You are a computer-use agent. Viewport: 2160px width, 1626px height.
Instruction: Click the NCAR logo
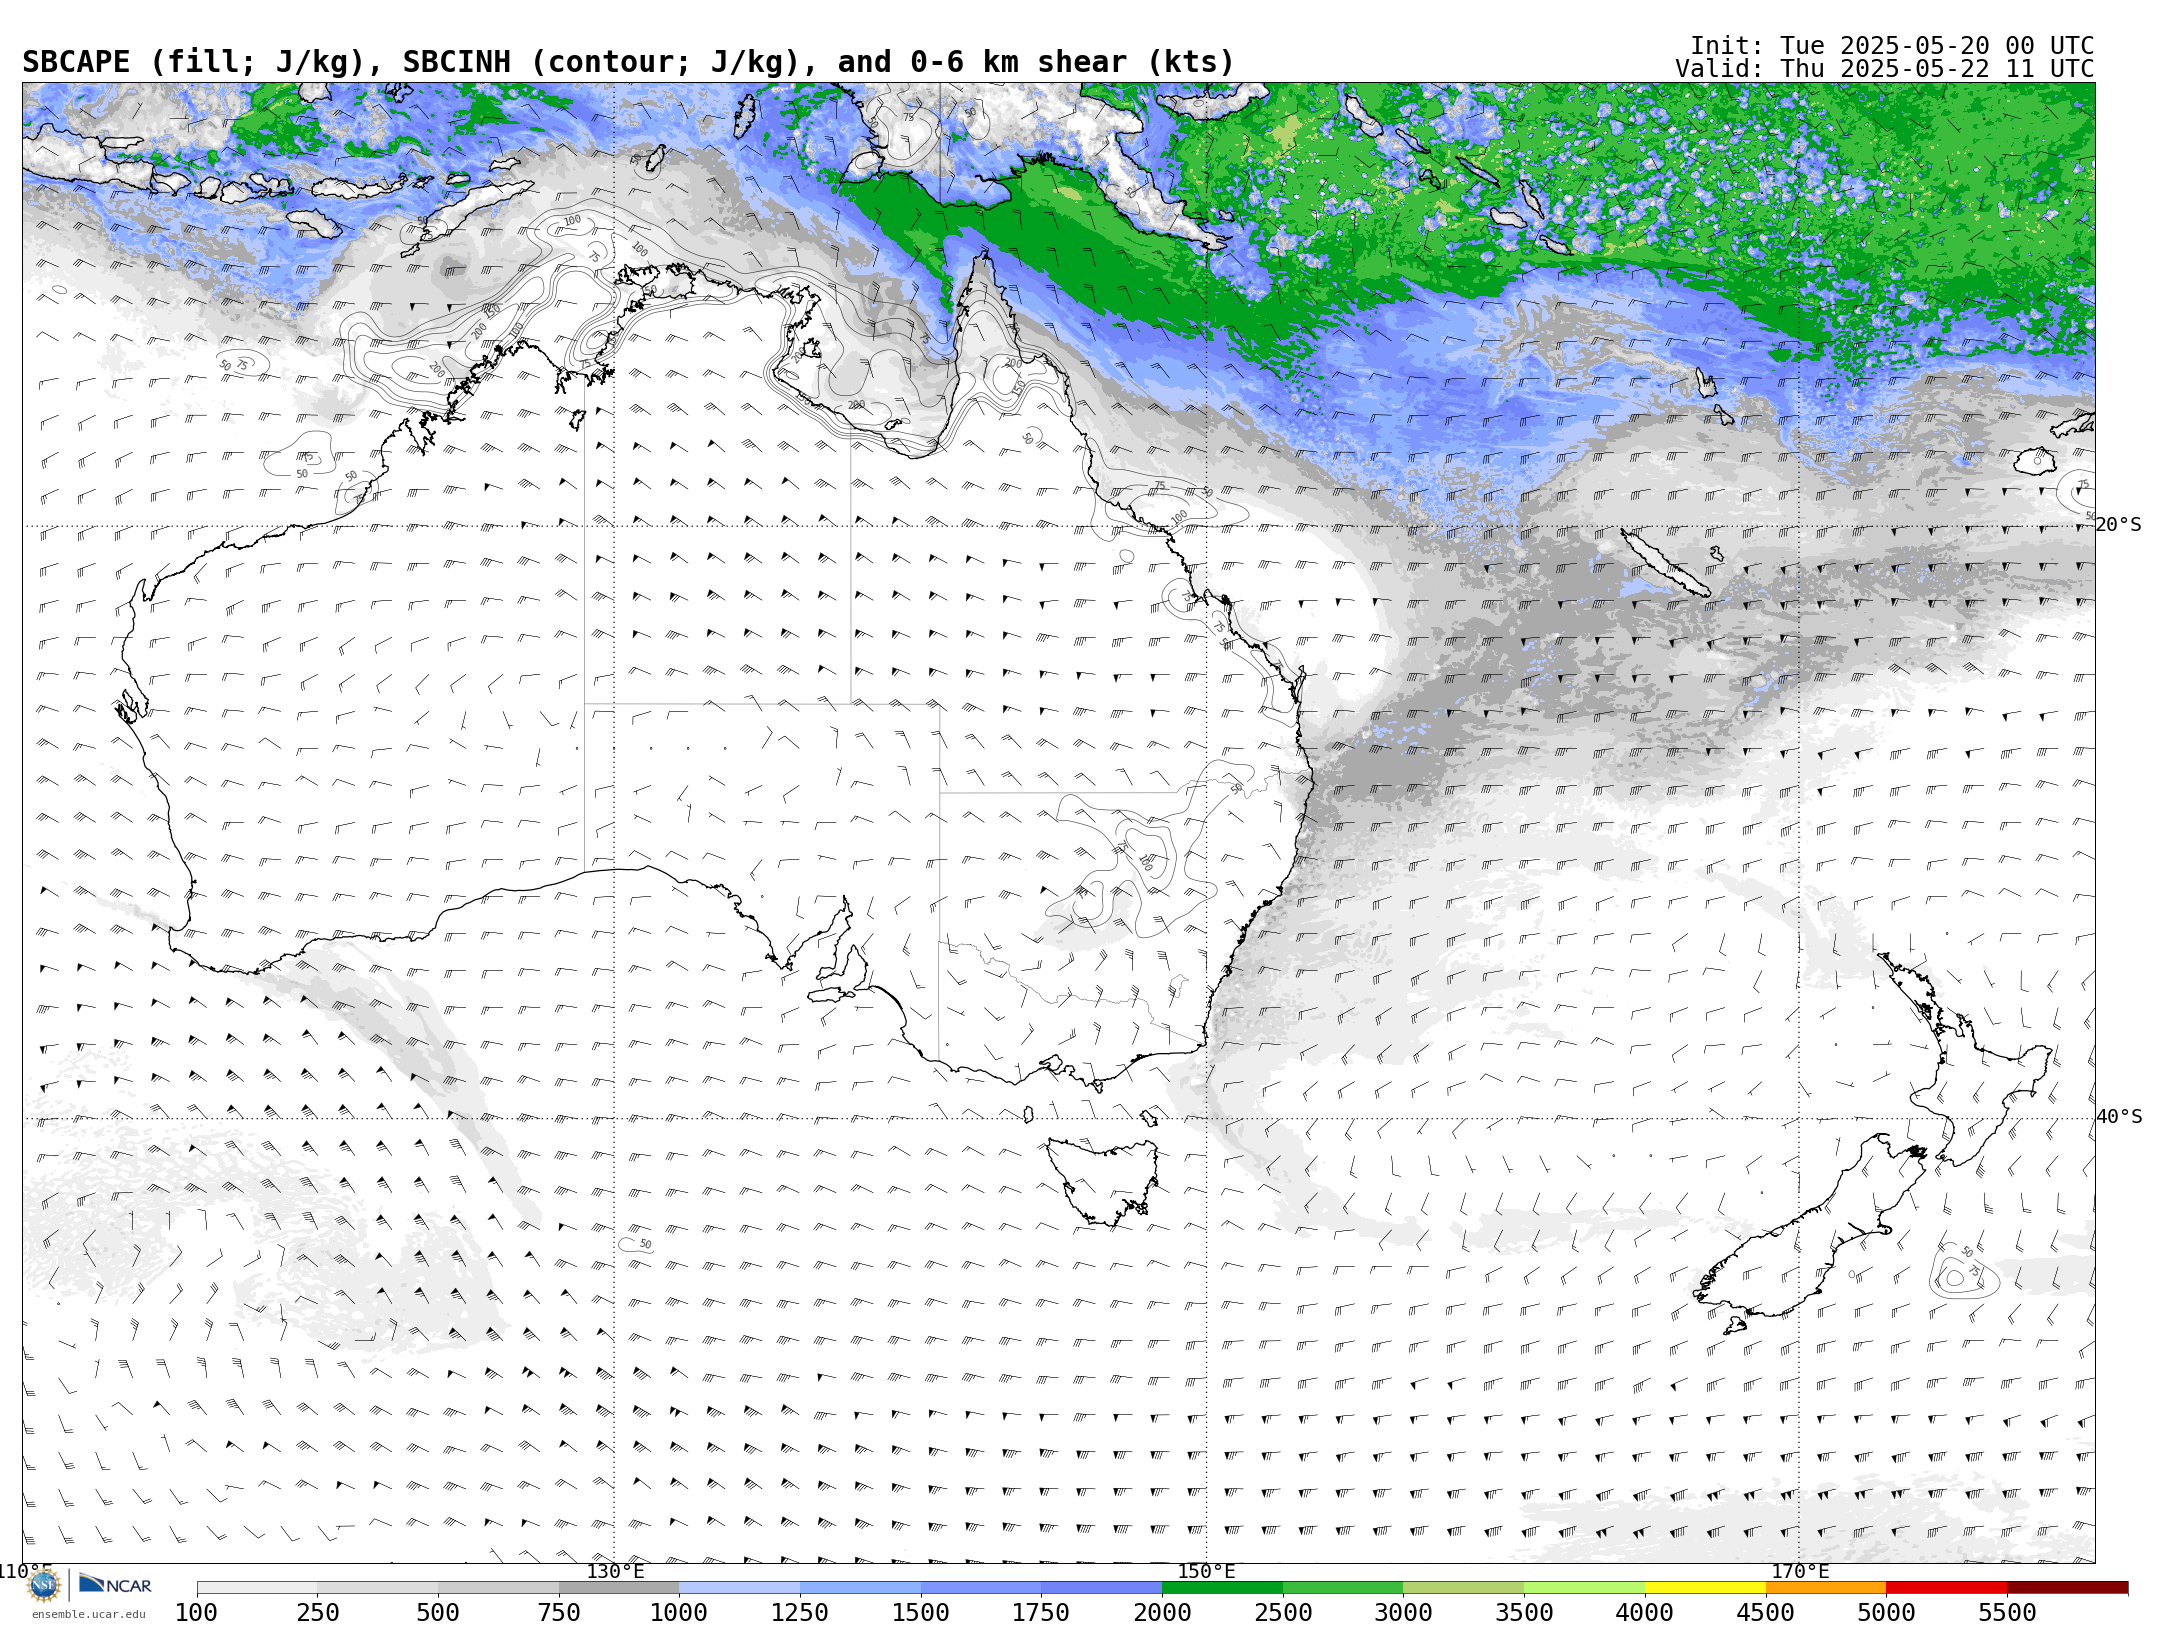coord(115,1585)
